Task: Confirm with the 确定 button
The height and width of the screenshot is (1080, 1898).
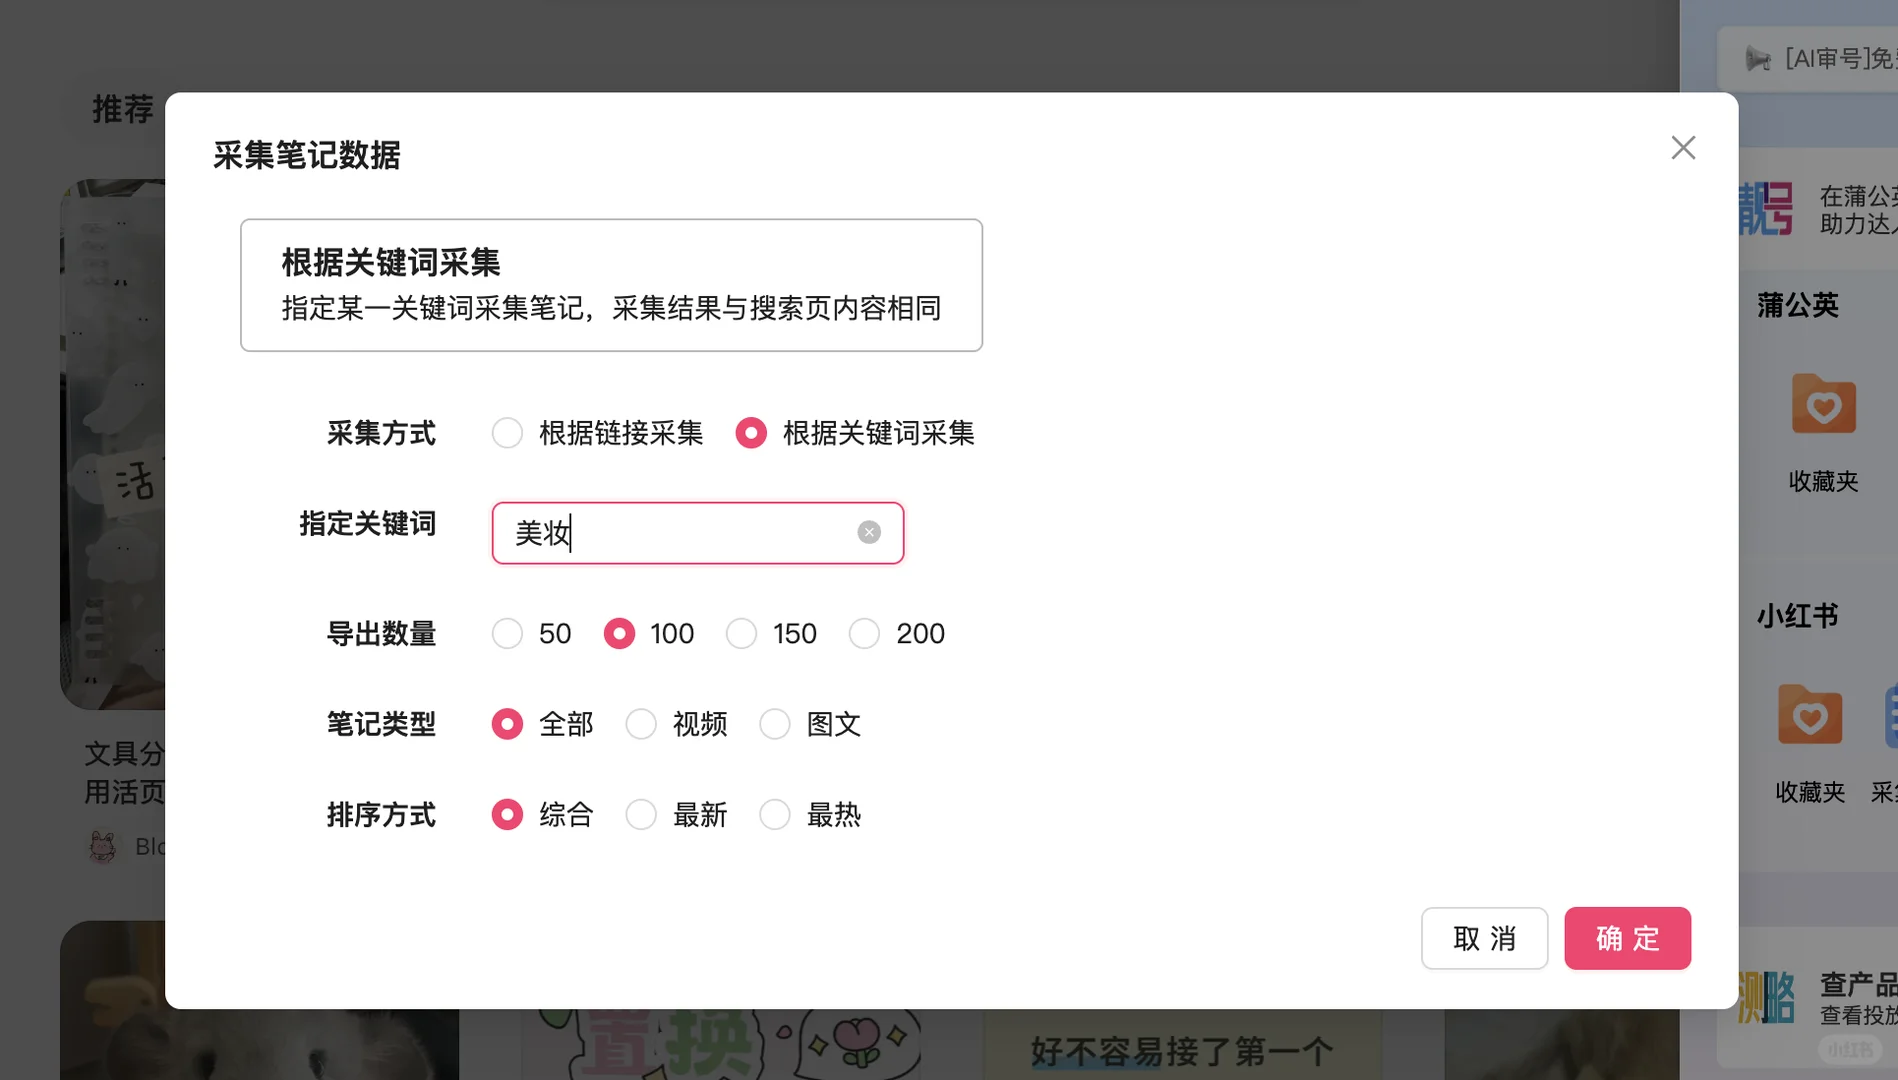Action: click(1627, 938)
